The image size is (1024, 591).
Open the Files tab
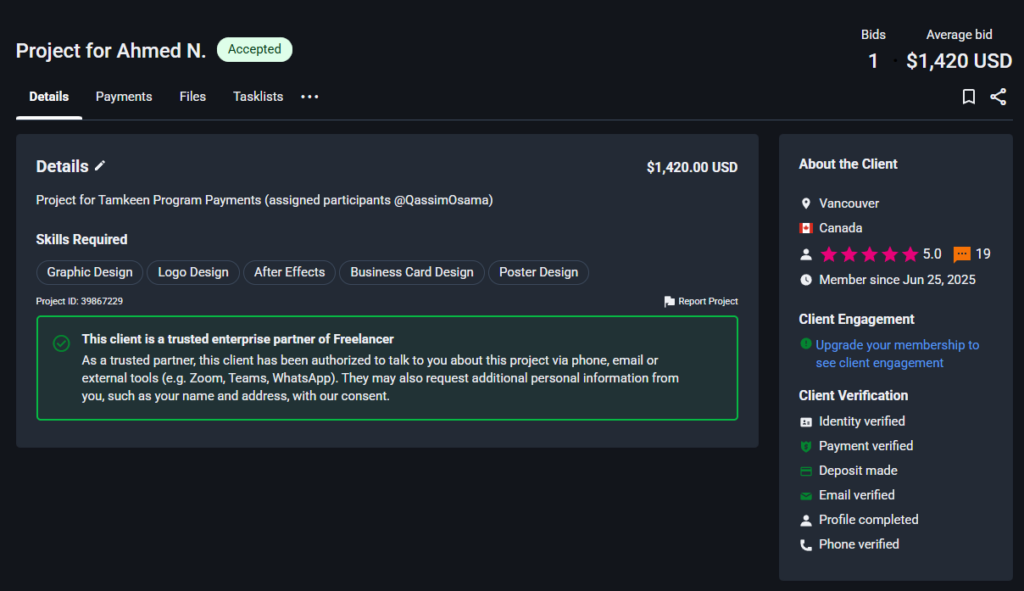point(193,97)
